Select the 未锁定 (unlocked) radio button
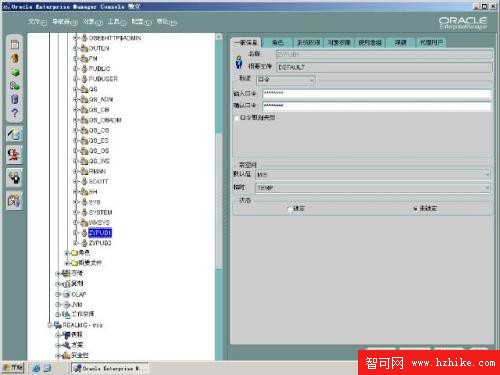The image size is (500, 375). pos(415,209)
